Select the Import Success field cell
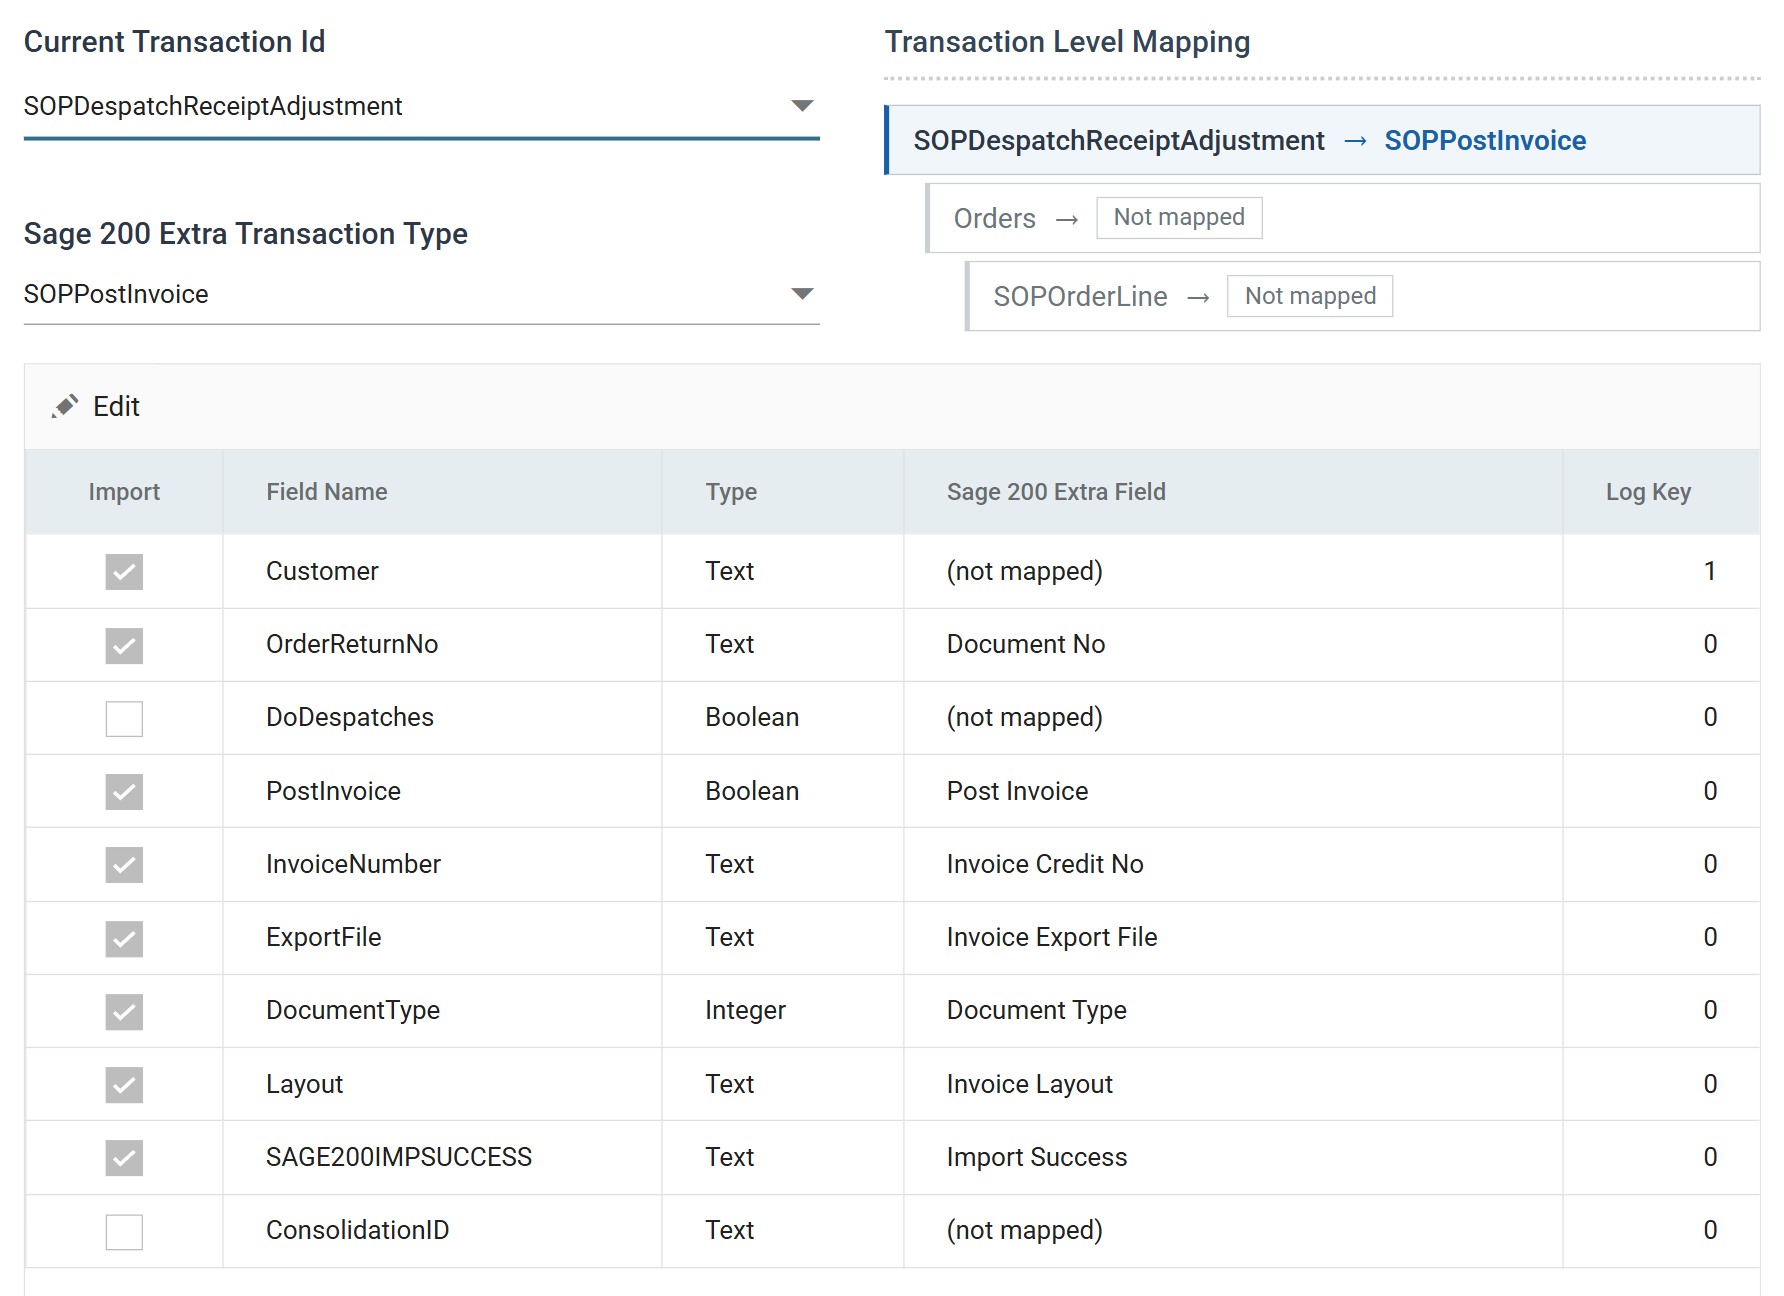 coord(1234,1158)
